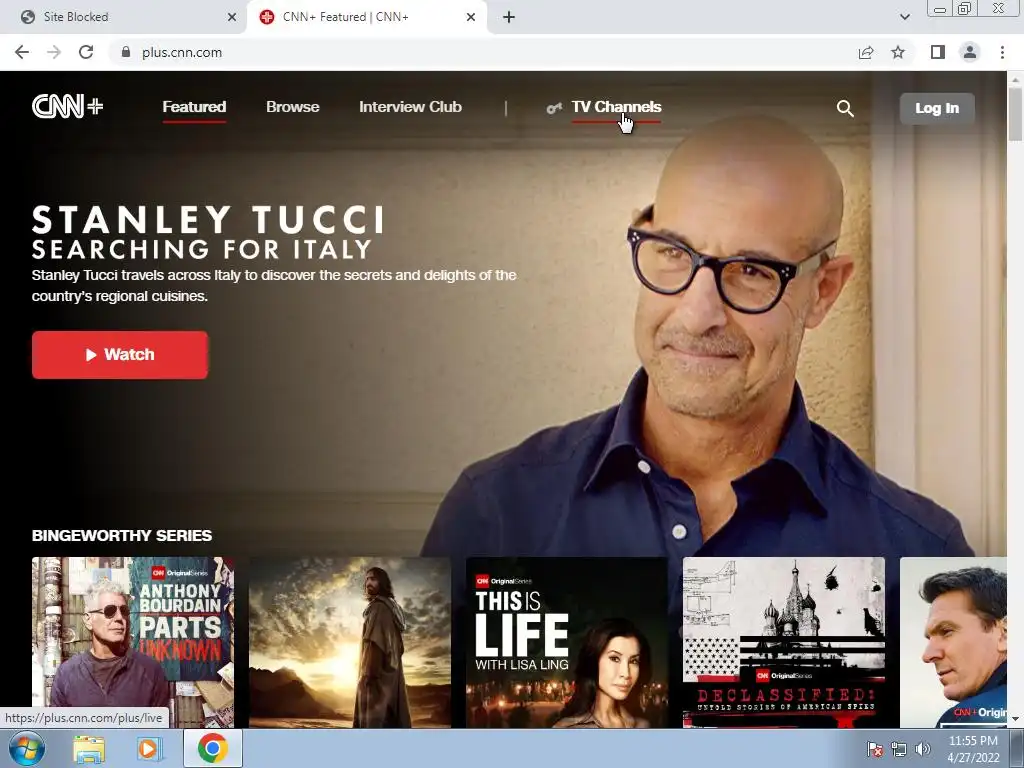Click the address bar URL plus.cnn.com
1024x768 pixels.
click(182, 52)
